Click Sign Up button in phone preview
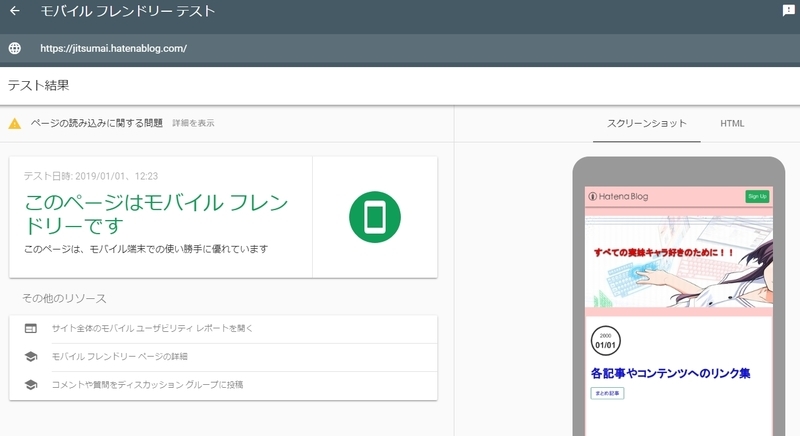Image resolution: width=800 pixels, height=436 pixels. point(757,196)
